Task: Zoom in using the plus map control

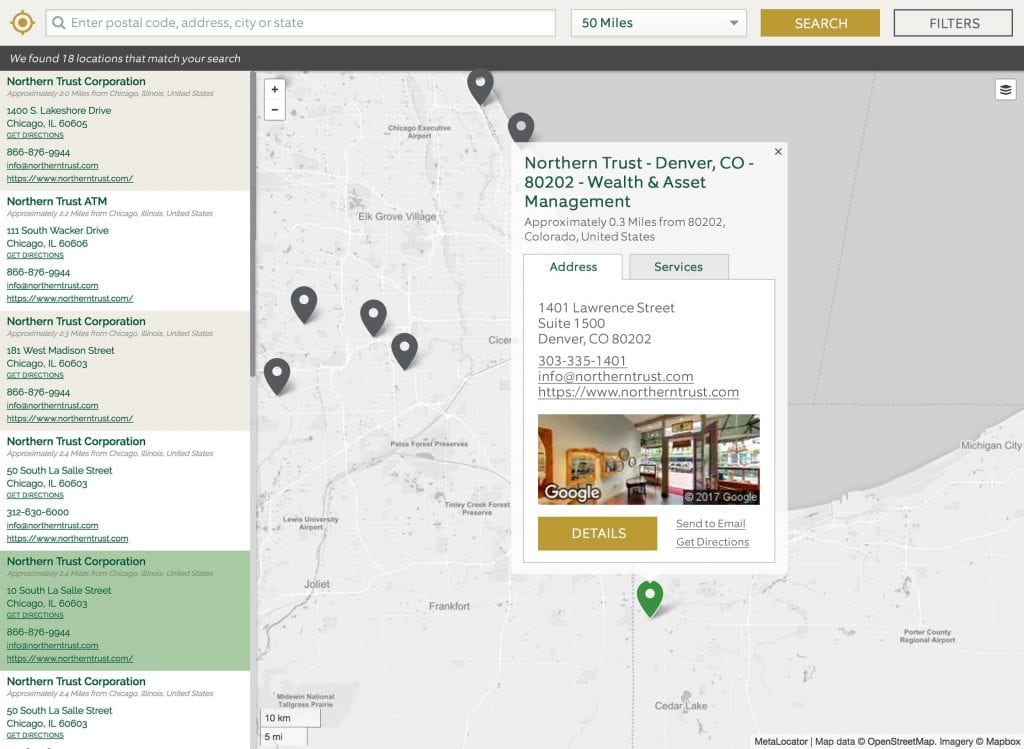Action: [x=275, y=90]
